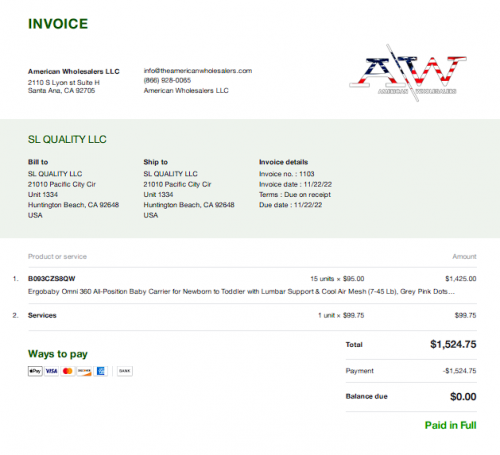Choose the Bank payment icon

pos(125,371)
